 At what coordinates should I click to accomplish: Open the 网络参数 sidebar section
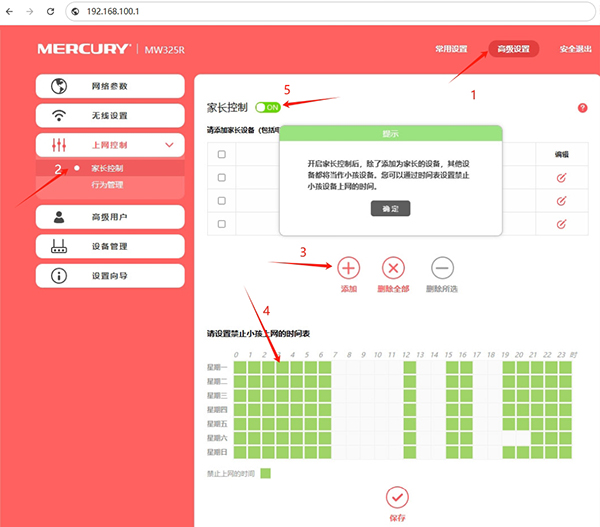click(110, 86)
